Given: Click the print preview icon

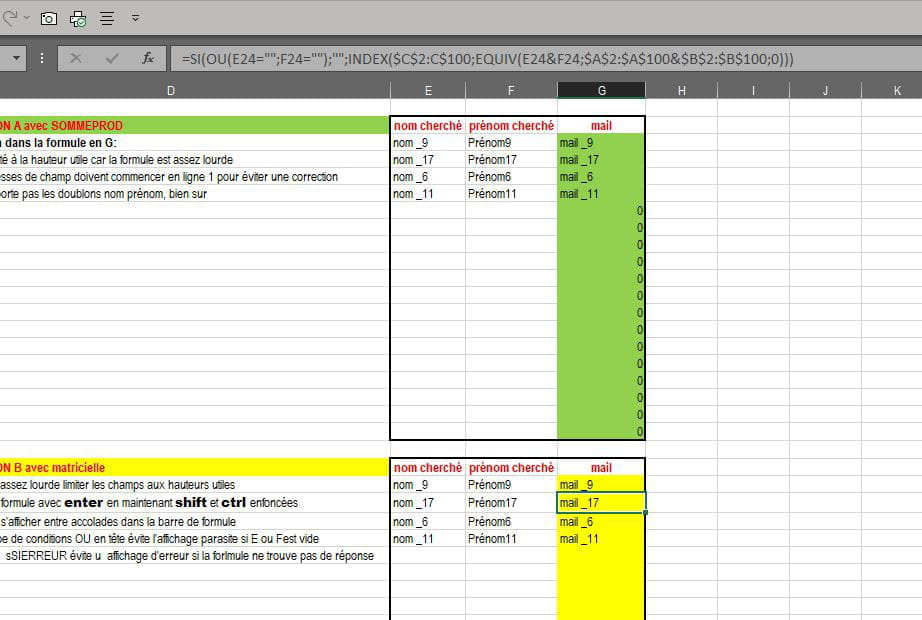Looking at the screenshot, I should pos(78,19).
